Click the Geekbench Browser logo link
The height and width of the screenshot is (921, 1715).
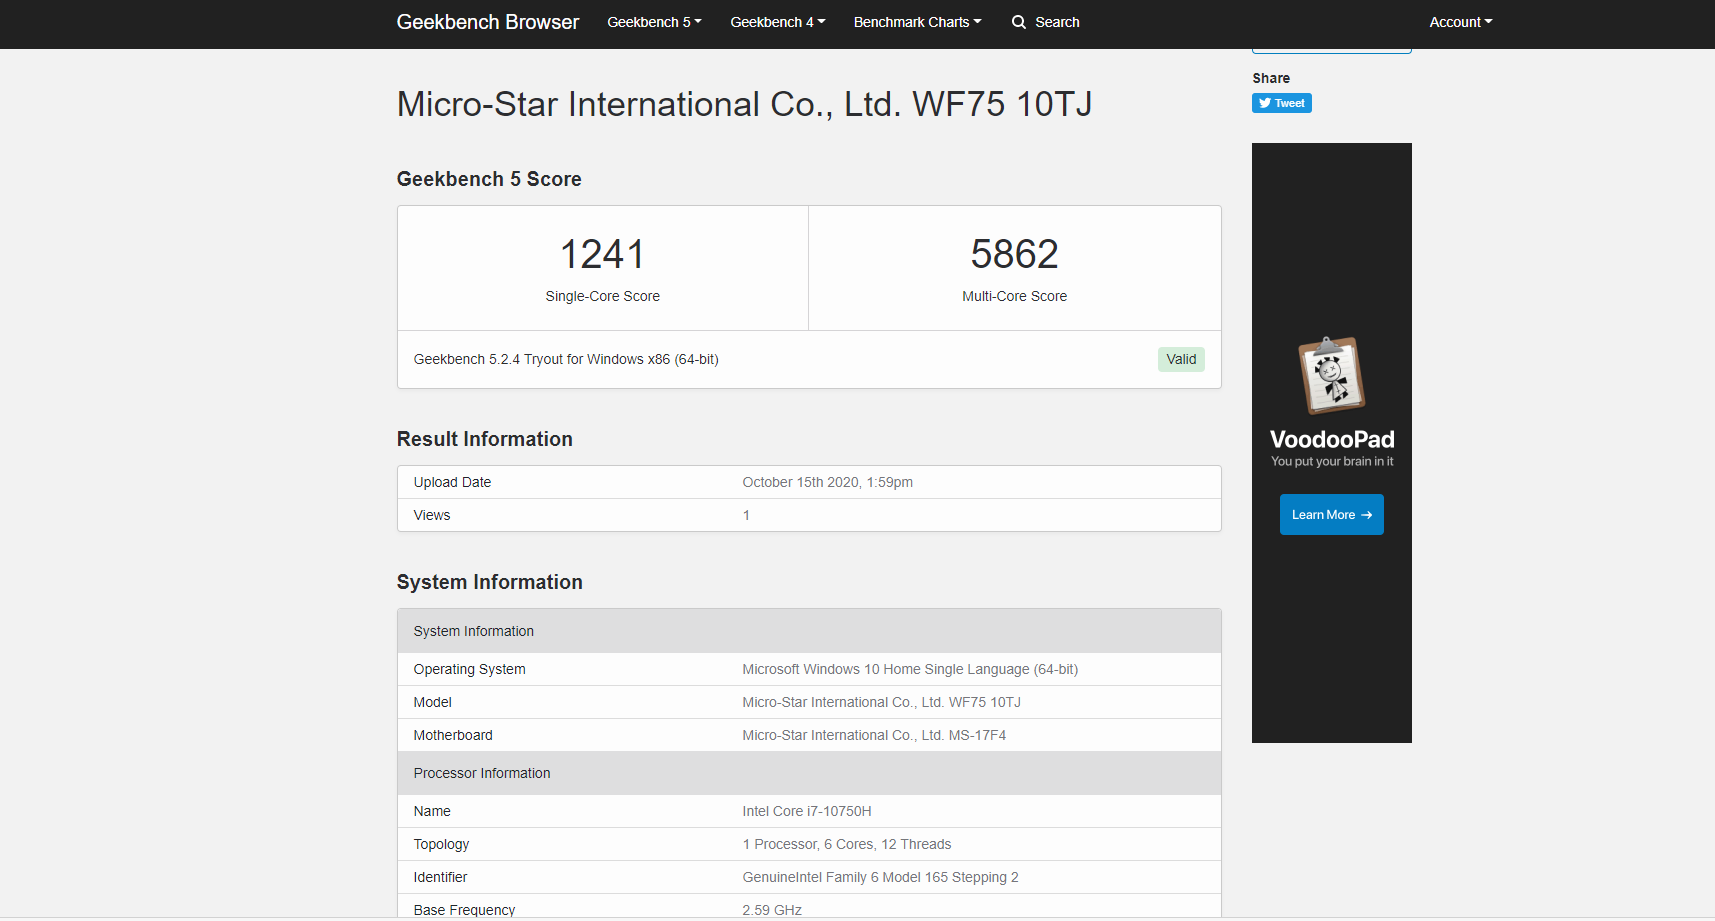pyautogui.click(x=488, y=22)
